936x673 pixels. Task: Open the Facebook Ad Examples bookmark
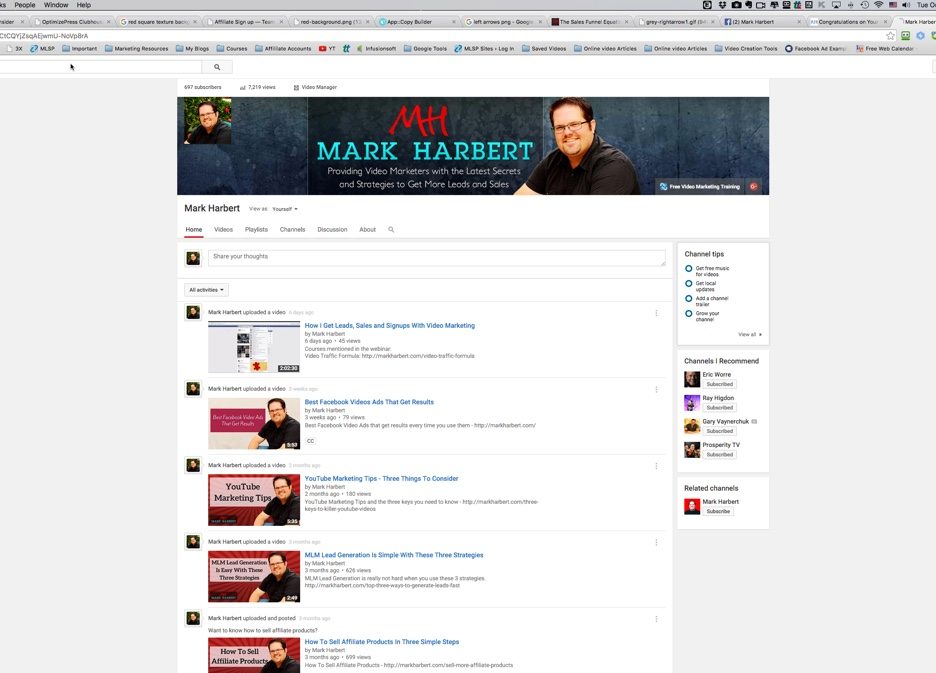(x=815, y=48)
